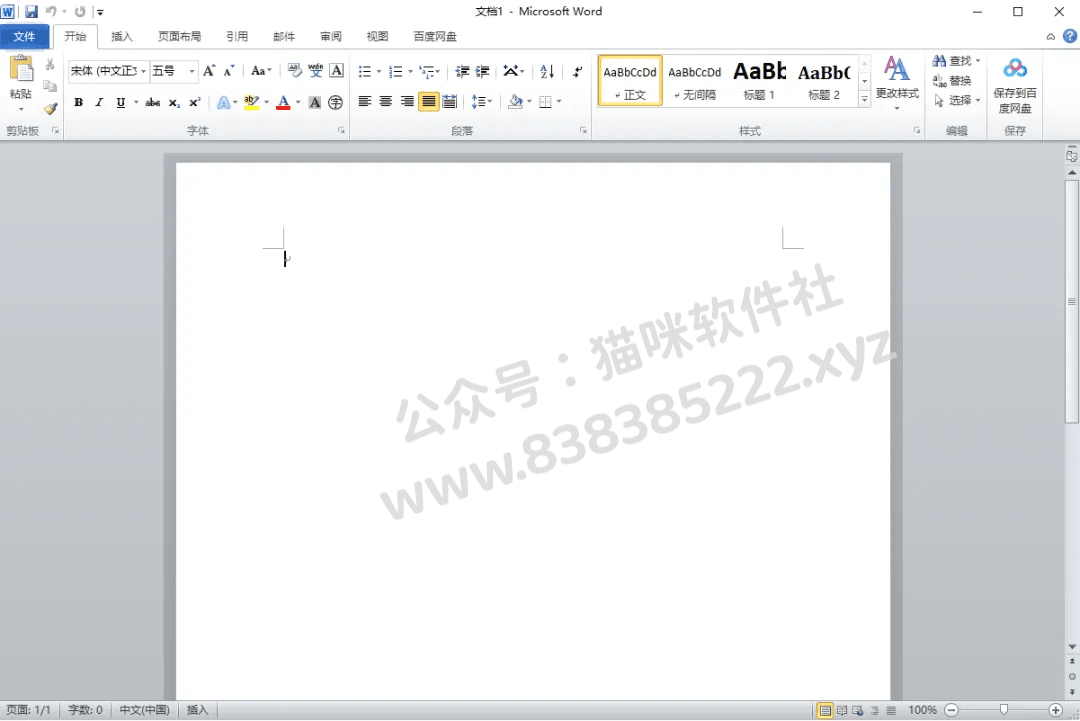Click the Change Styles (更改样式) button
1080x721 pixels.
(897, 84)
